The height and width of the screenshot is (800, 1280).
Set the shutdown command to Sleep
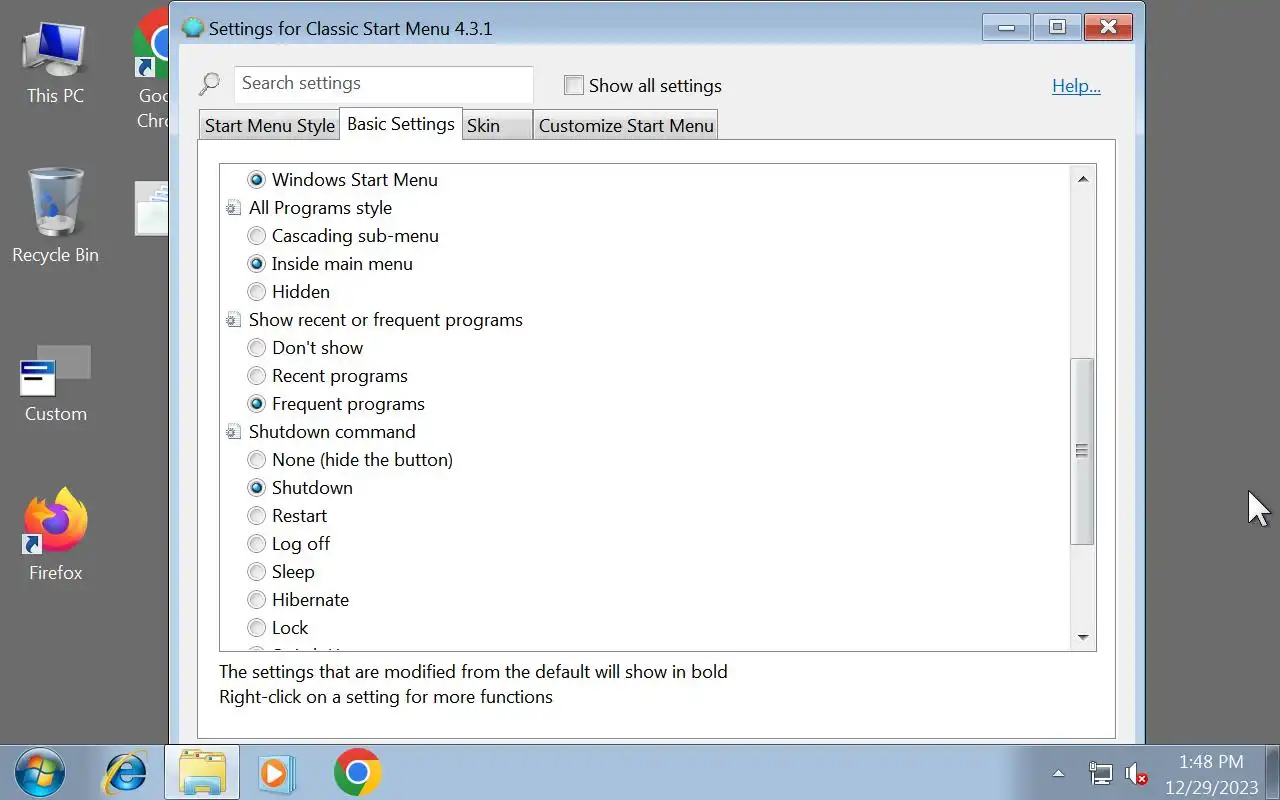click(257, 572)
